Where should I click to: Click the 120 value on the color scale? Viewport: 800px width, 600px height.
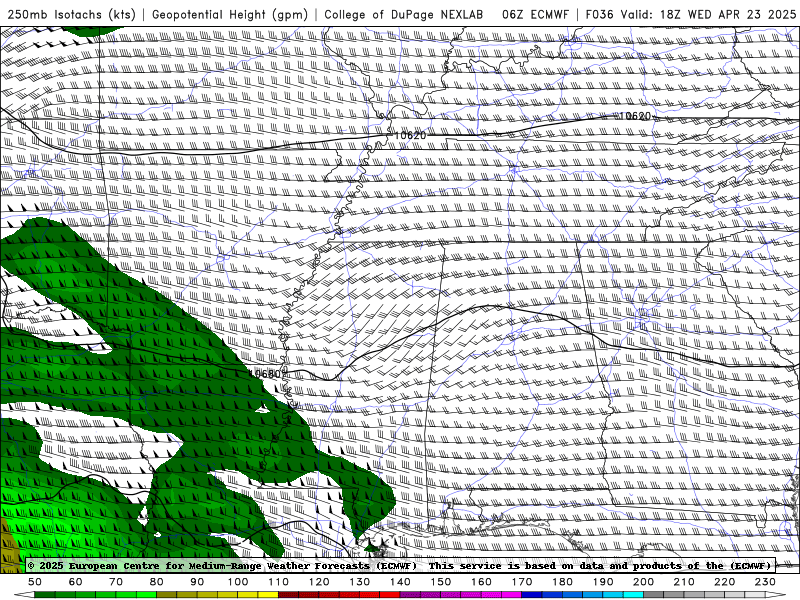pyautogui.click(x=319, y=582)
